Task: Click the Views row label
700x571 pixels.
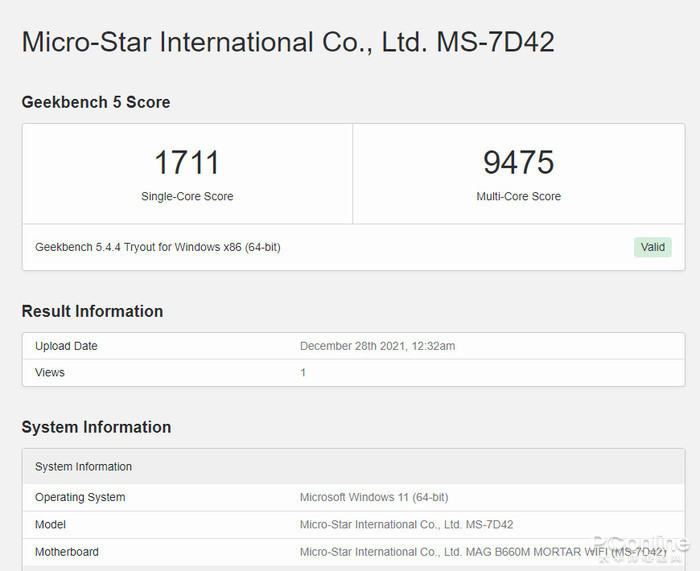Action: (x=50, y=372)
